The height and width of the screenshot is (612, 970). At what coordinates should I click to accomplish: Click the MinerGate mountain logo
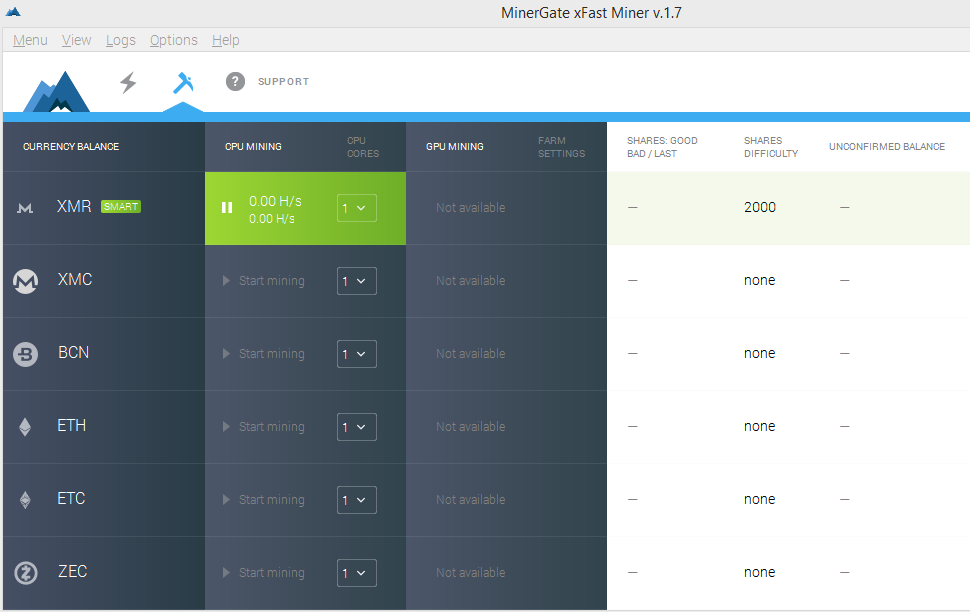tap(56, 92)
